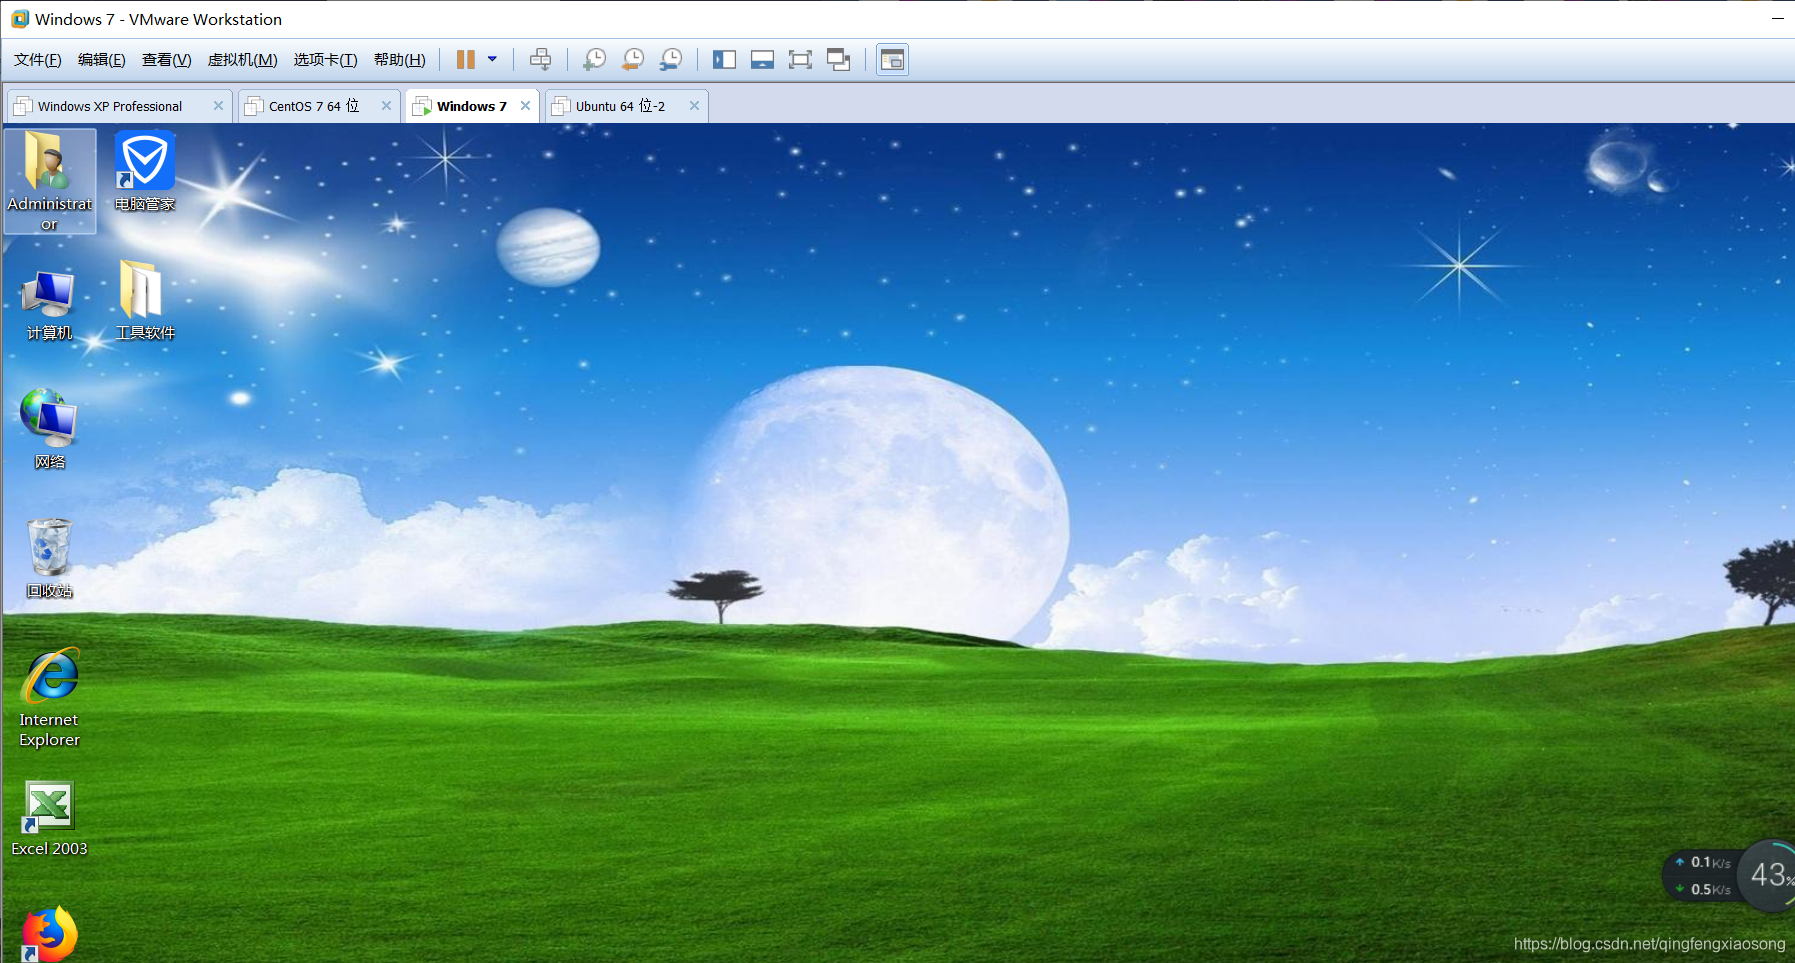Toggle the thumbnail bar view
Screen dimensions: 1795x963
coord(762,60)
